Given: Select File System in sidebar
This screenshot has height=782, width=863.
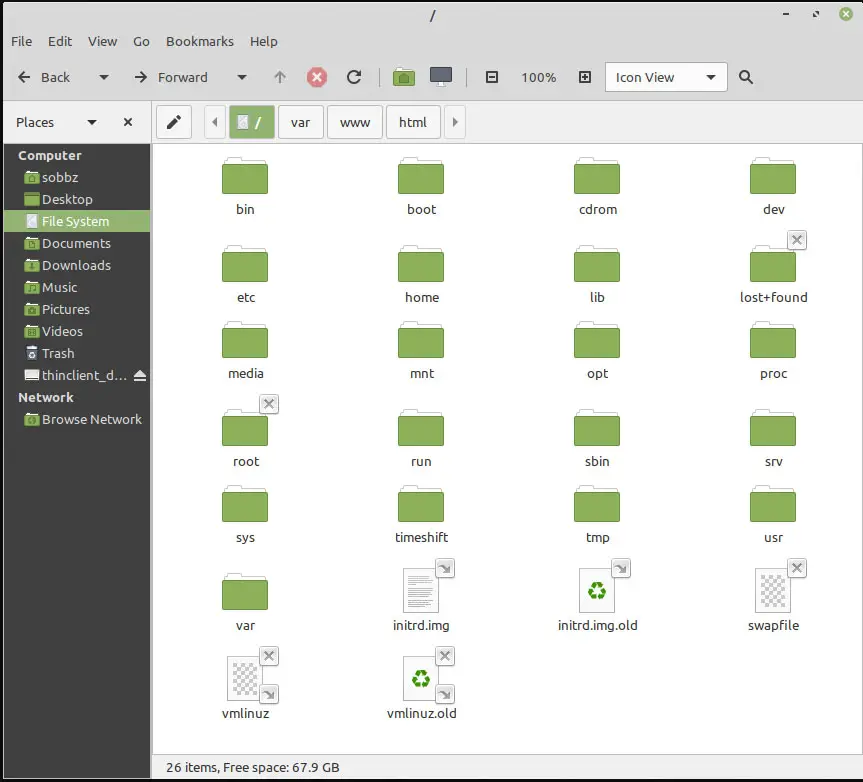Looking at the screenshot, I should (77, 221).
